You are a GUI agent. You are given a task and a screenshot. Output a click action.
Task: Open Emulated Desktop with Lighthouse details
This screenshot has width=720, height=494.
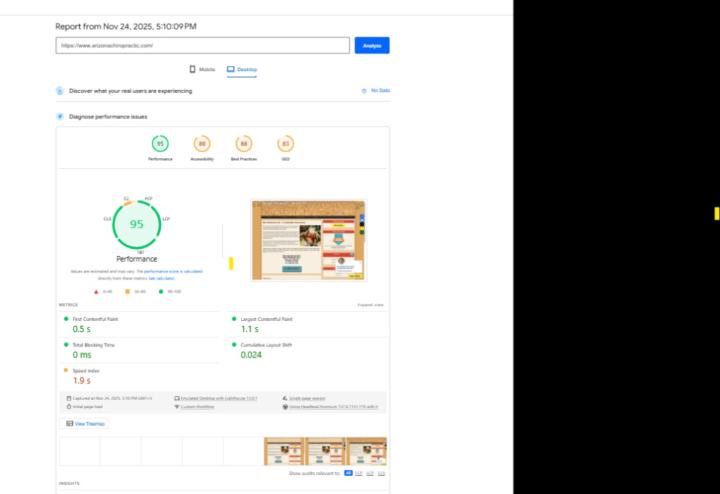coord(219,399)
